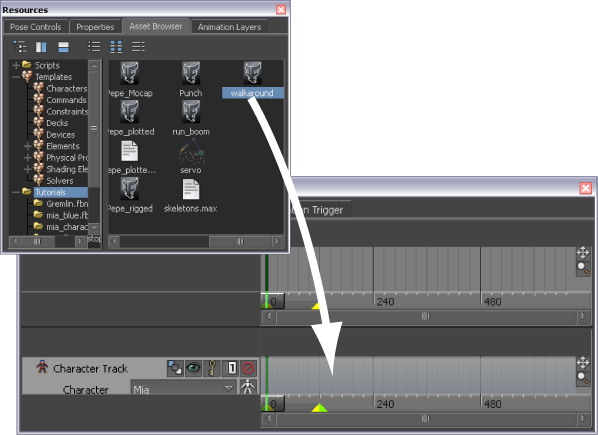The image size is (598, 435).
Task: Open the Character dropdown showing Mia
Action: pos(184,387)
